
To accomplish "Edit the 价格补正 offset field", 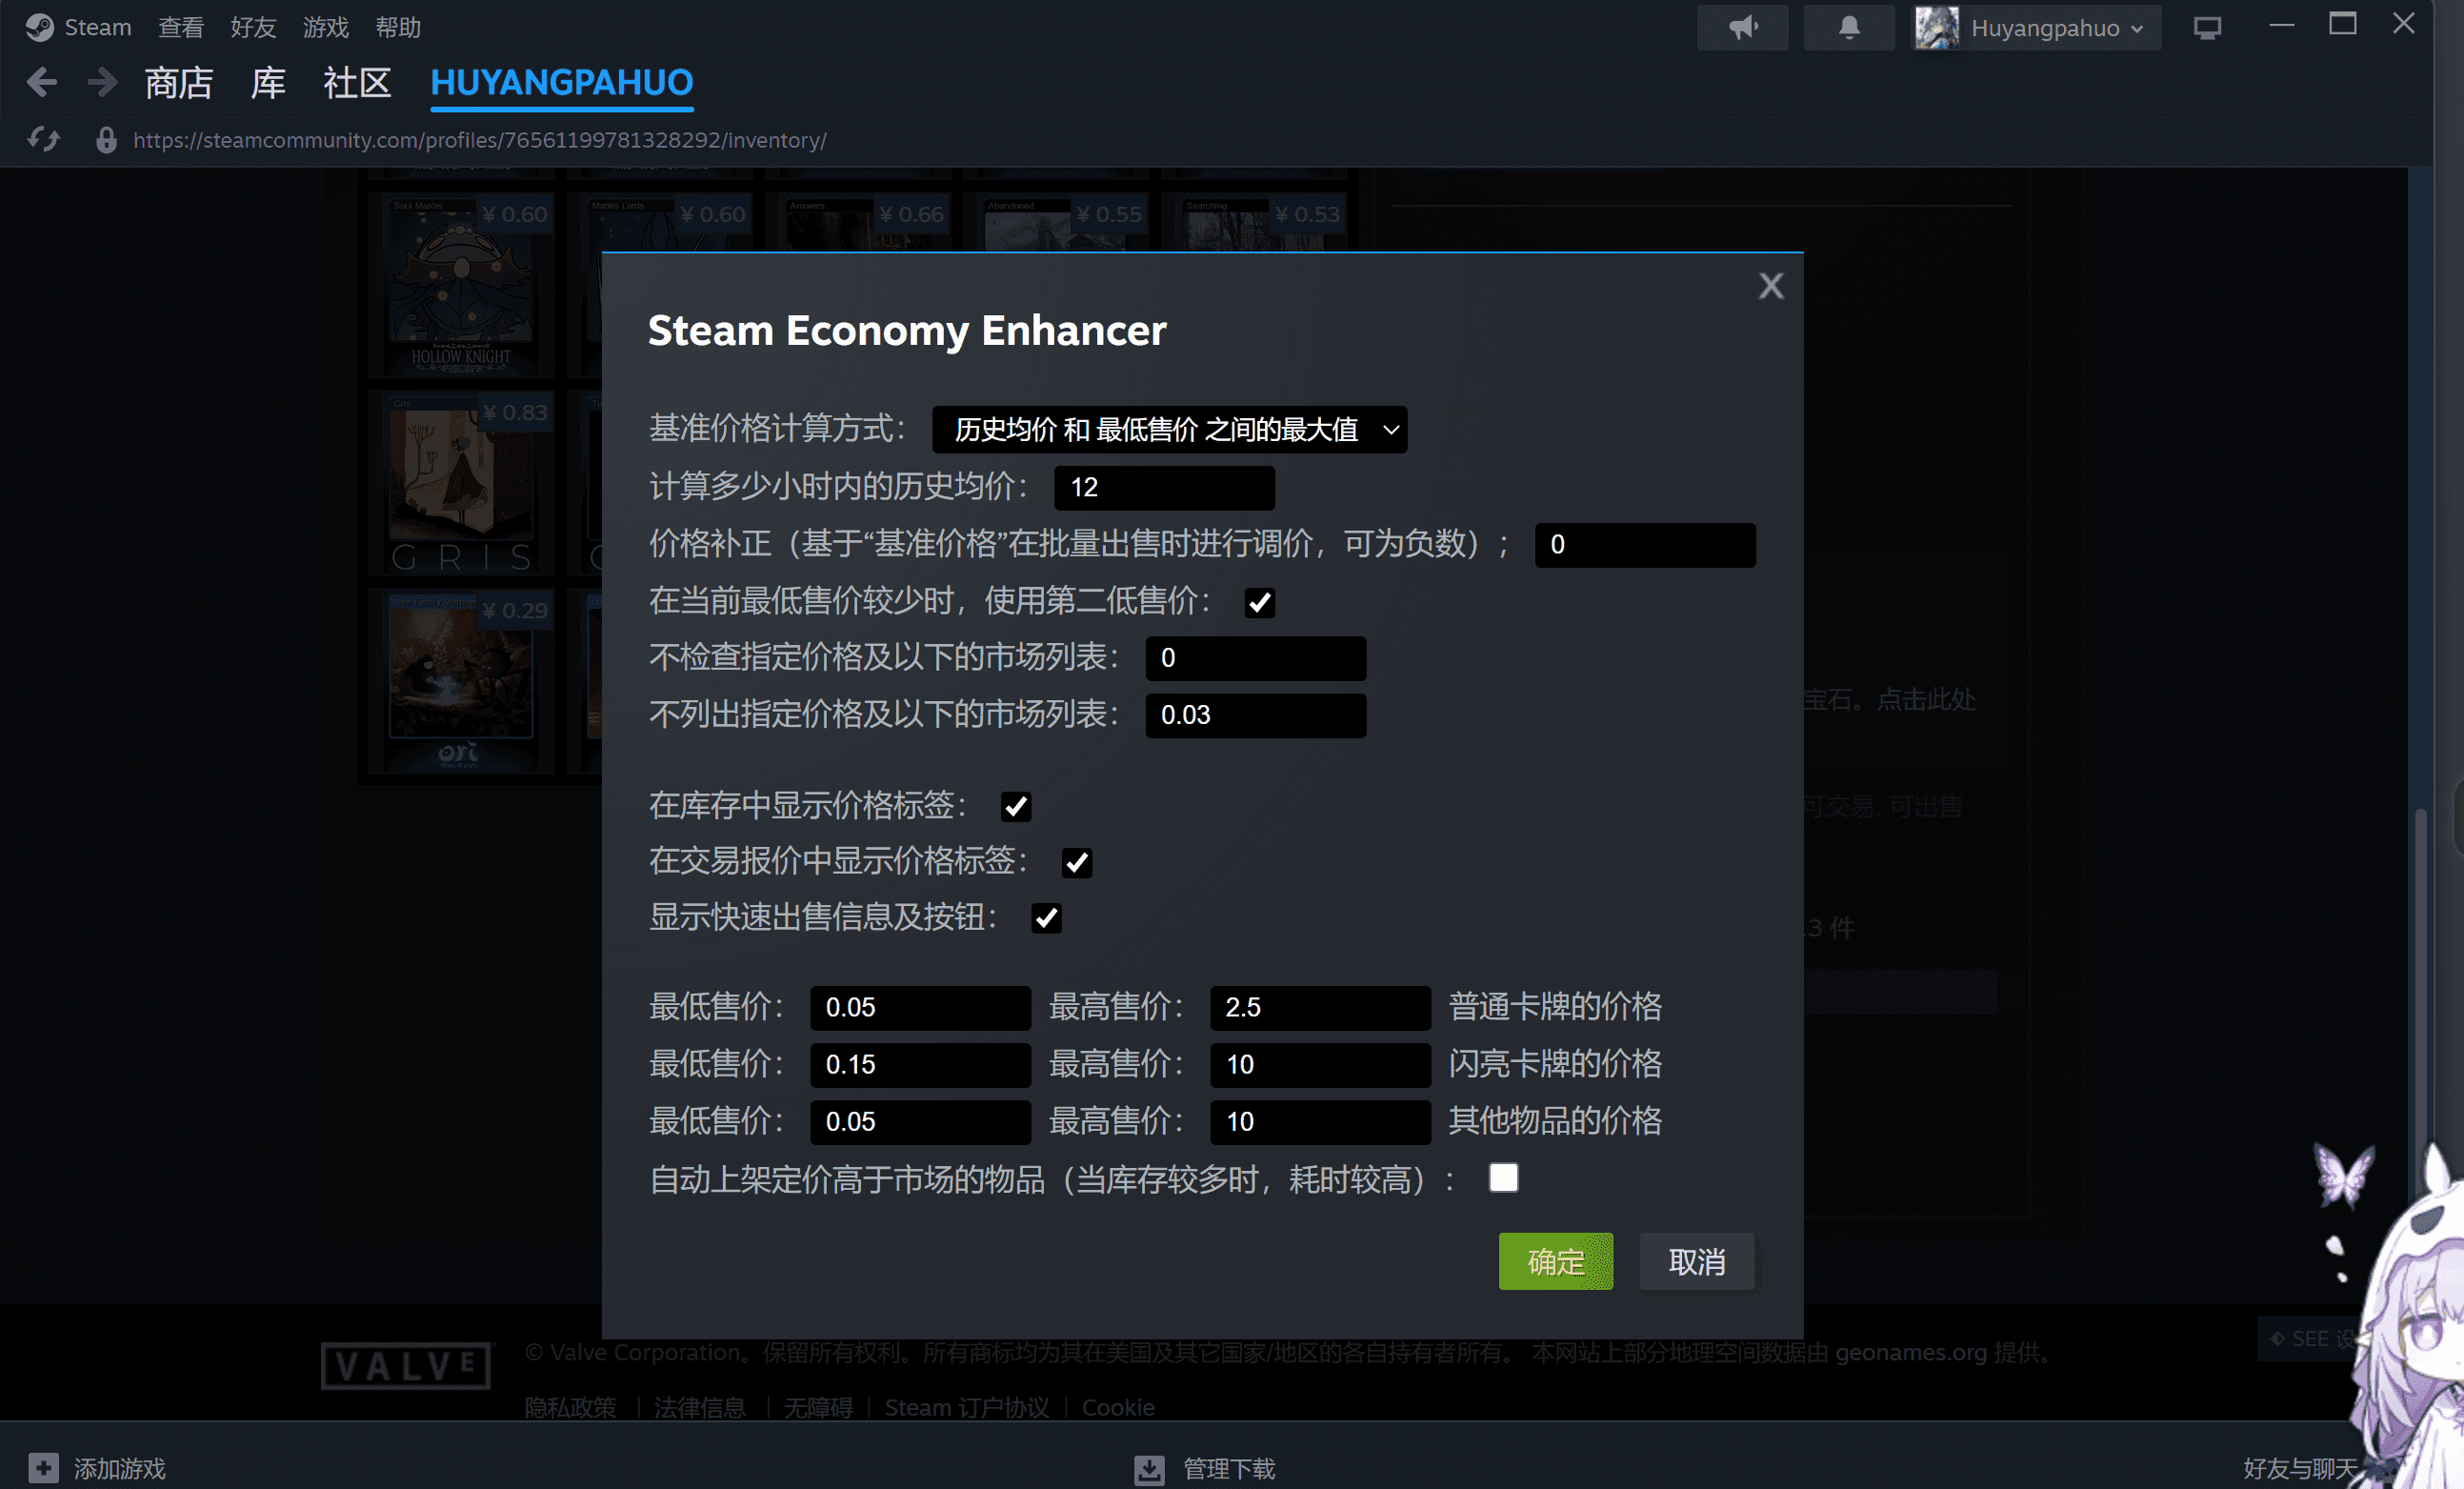I will [1645, 545].
